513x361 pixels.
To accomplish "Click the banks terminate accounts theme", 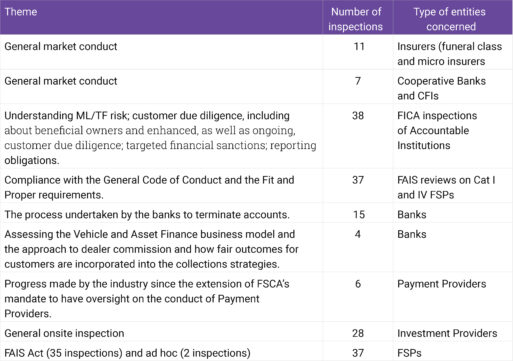I will click(147, 214).
